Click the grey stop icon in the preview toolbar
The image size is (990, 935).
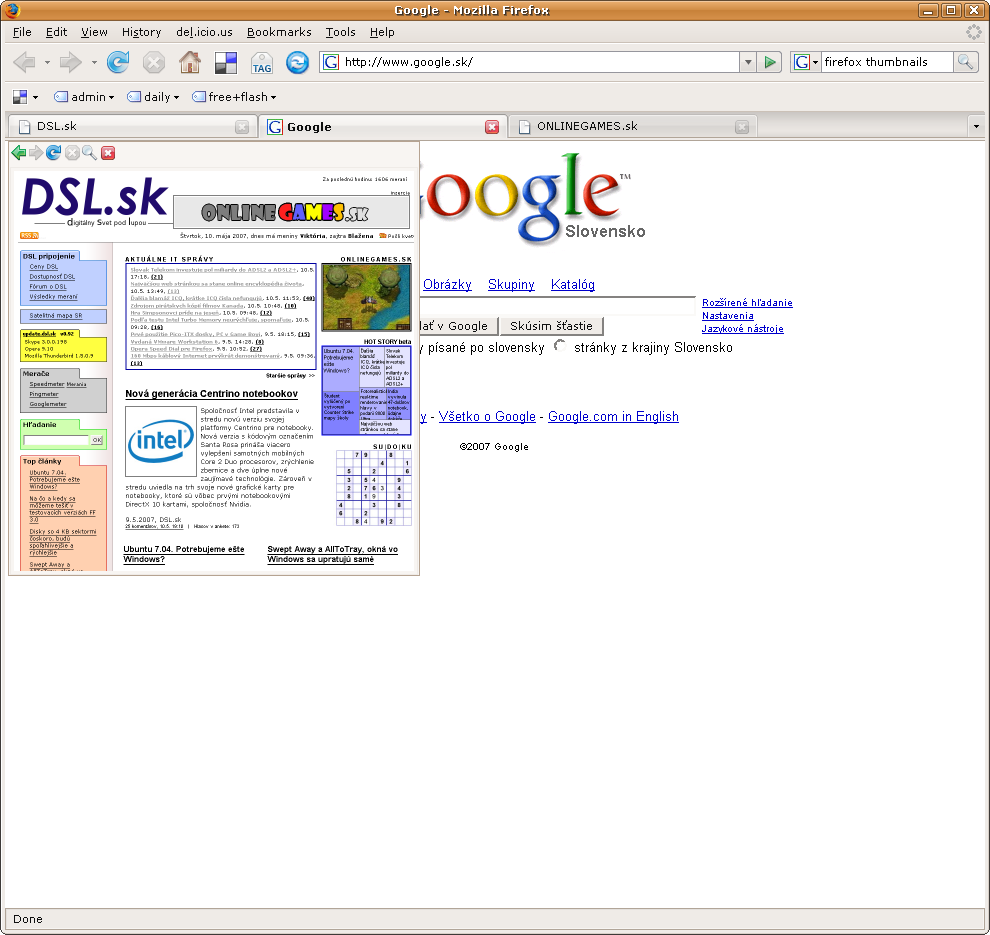(x=72, y=153)
